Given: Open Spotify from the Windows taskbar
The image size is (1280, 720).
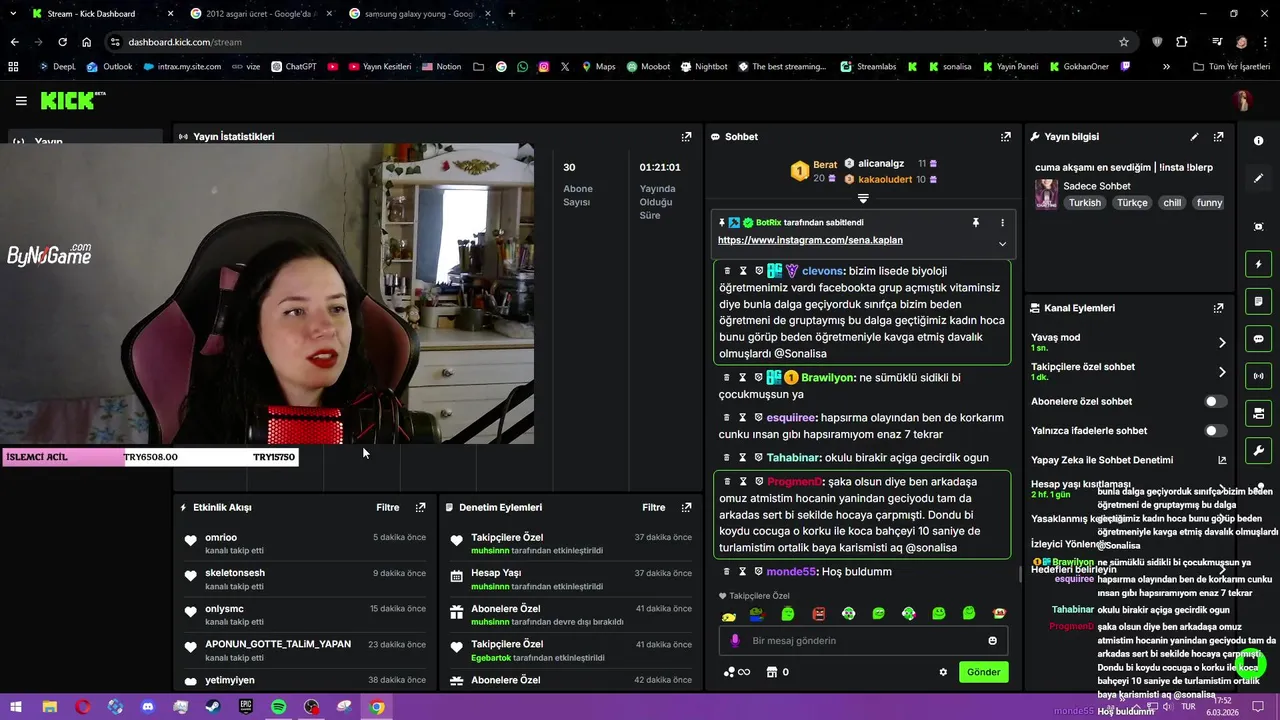Looking at the screenshot, I should (279, 707).
